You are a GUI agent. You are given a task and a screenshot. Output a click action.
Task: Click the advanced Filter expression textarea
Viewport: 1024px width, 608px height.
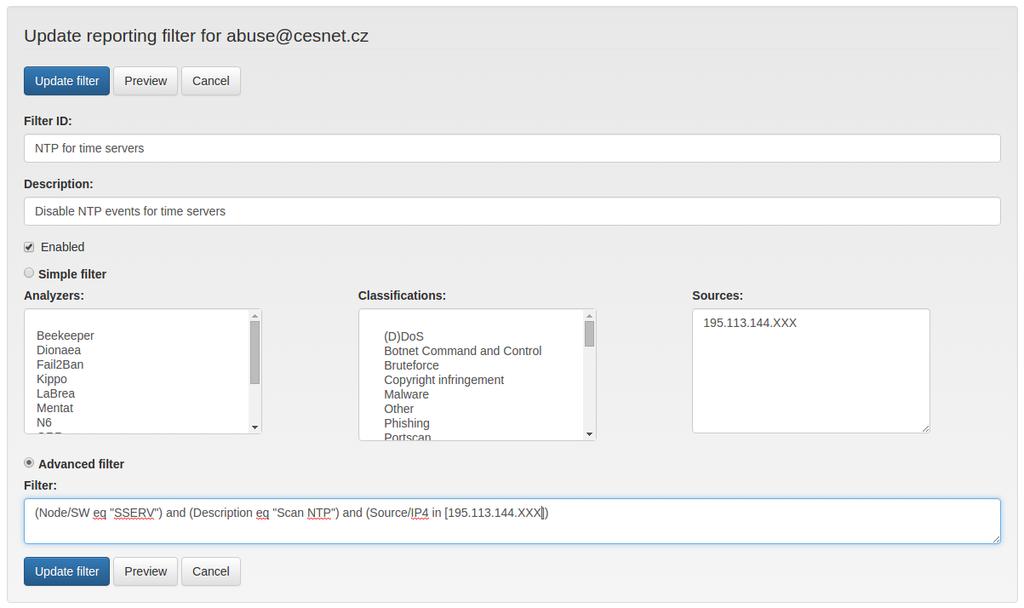512,521
